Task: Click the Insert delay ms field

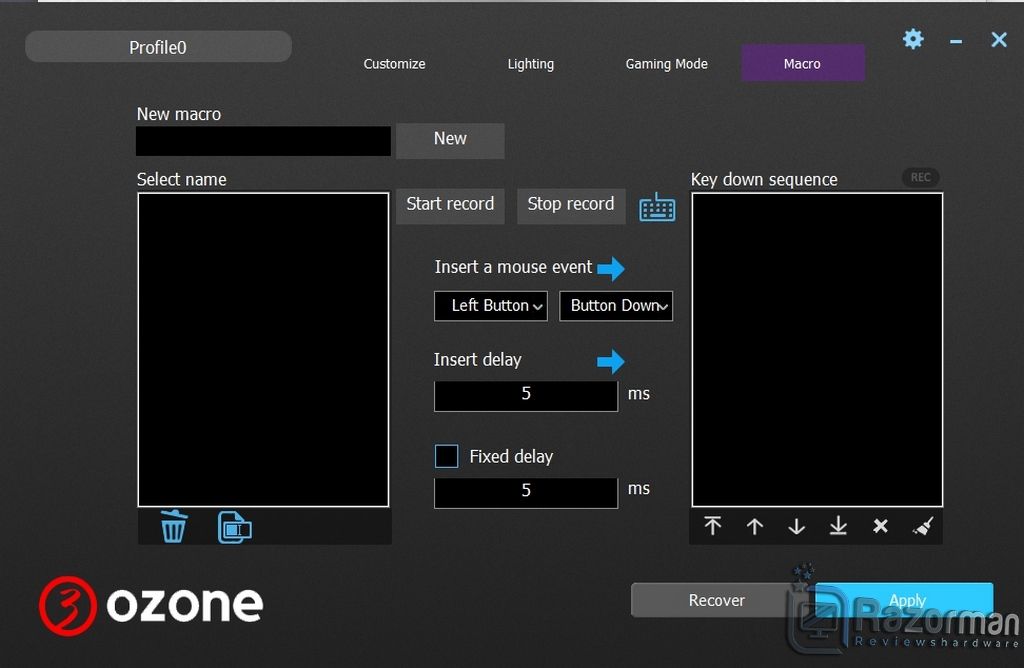Action: click(526, 394)
